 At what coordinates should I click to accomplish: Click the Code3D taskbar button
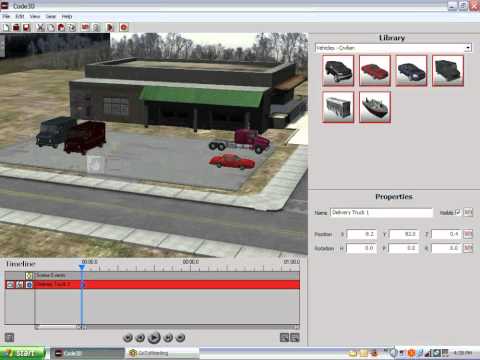pyautogui.click(x=87, y=353)
